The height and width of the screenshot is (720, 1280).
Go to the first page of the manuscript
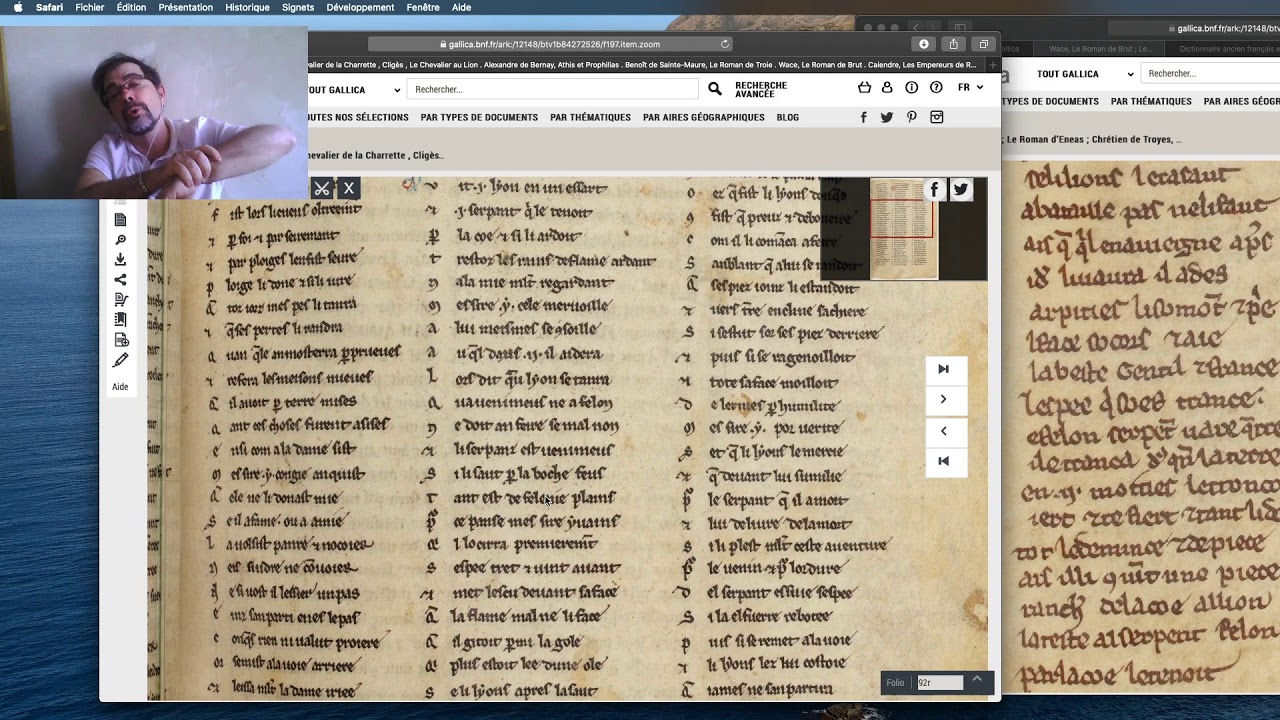(943, 461)
